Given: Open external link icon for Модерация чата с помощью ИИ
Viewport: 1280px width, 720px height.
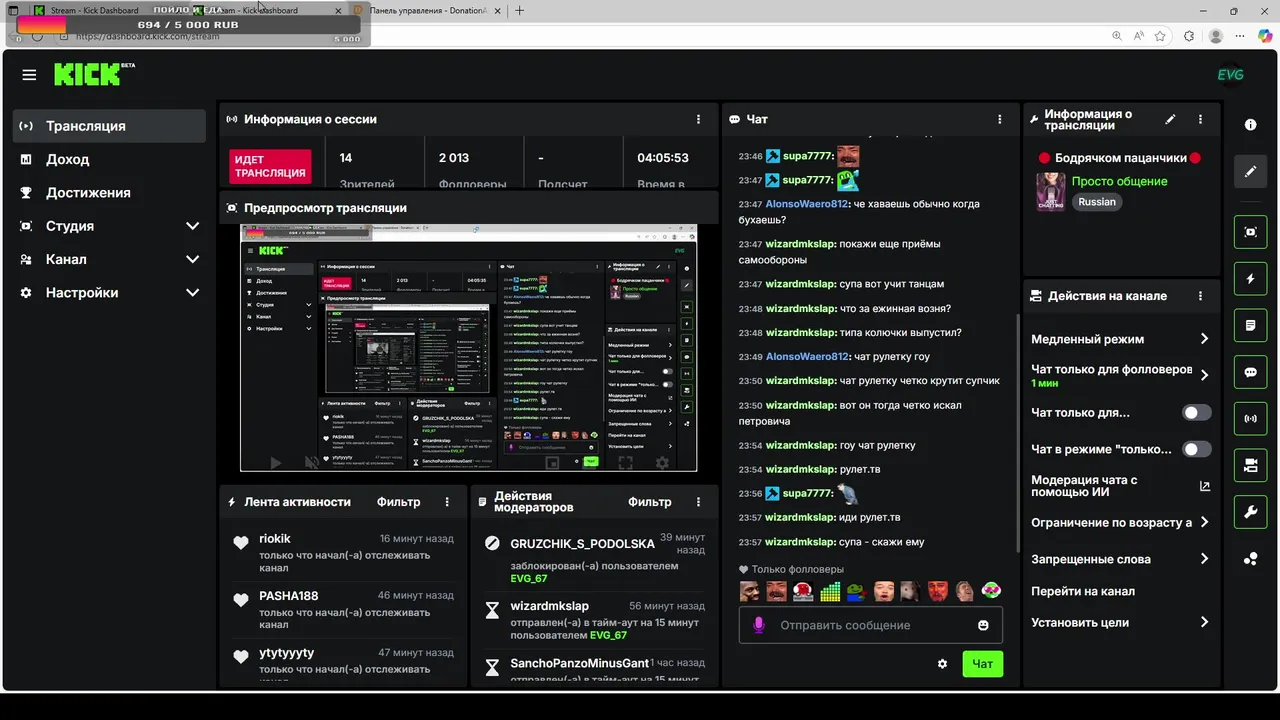Looking at the screenshot, I should coord(1204,486).
